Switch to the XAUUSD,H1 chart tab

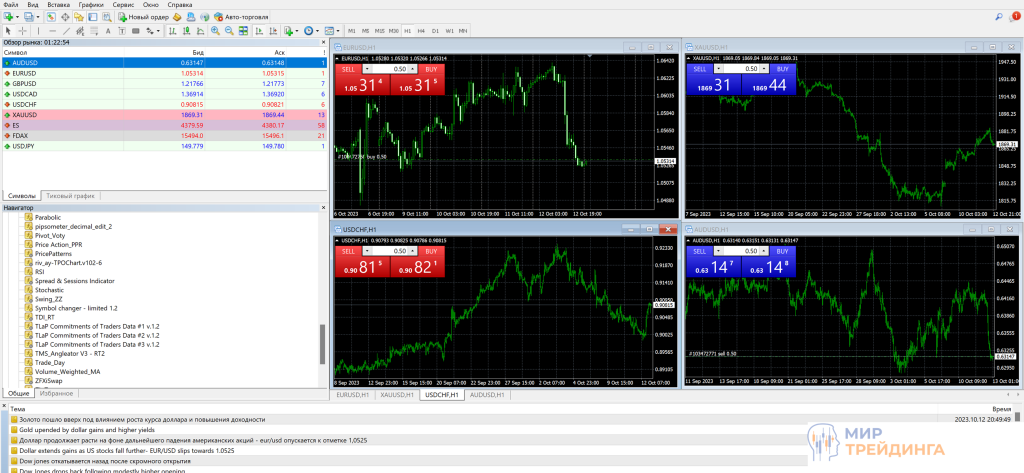click(397, 395)
